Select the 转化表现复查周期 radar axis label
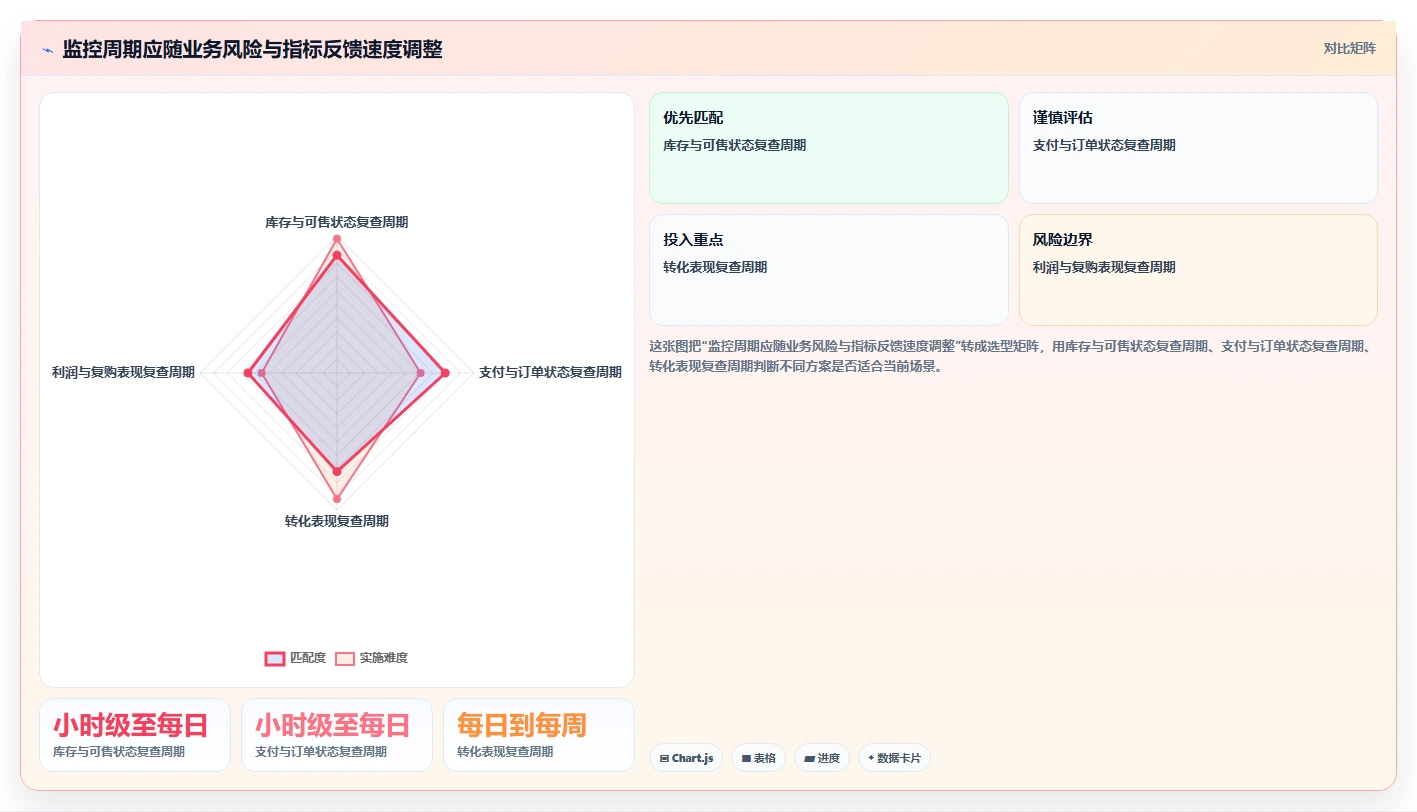1417x812 pixels. pos(336,521)
